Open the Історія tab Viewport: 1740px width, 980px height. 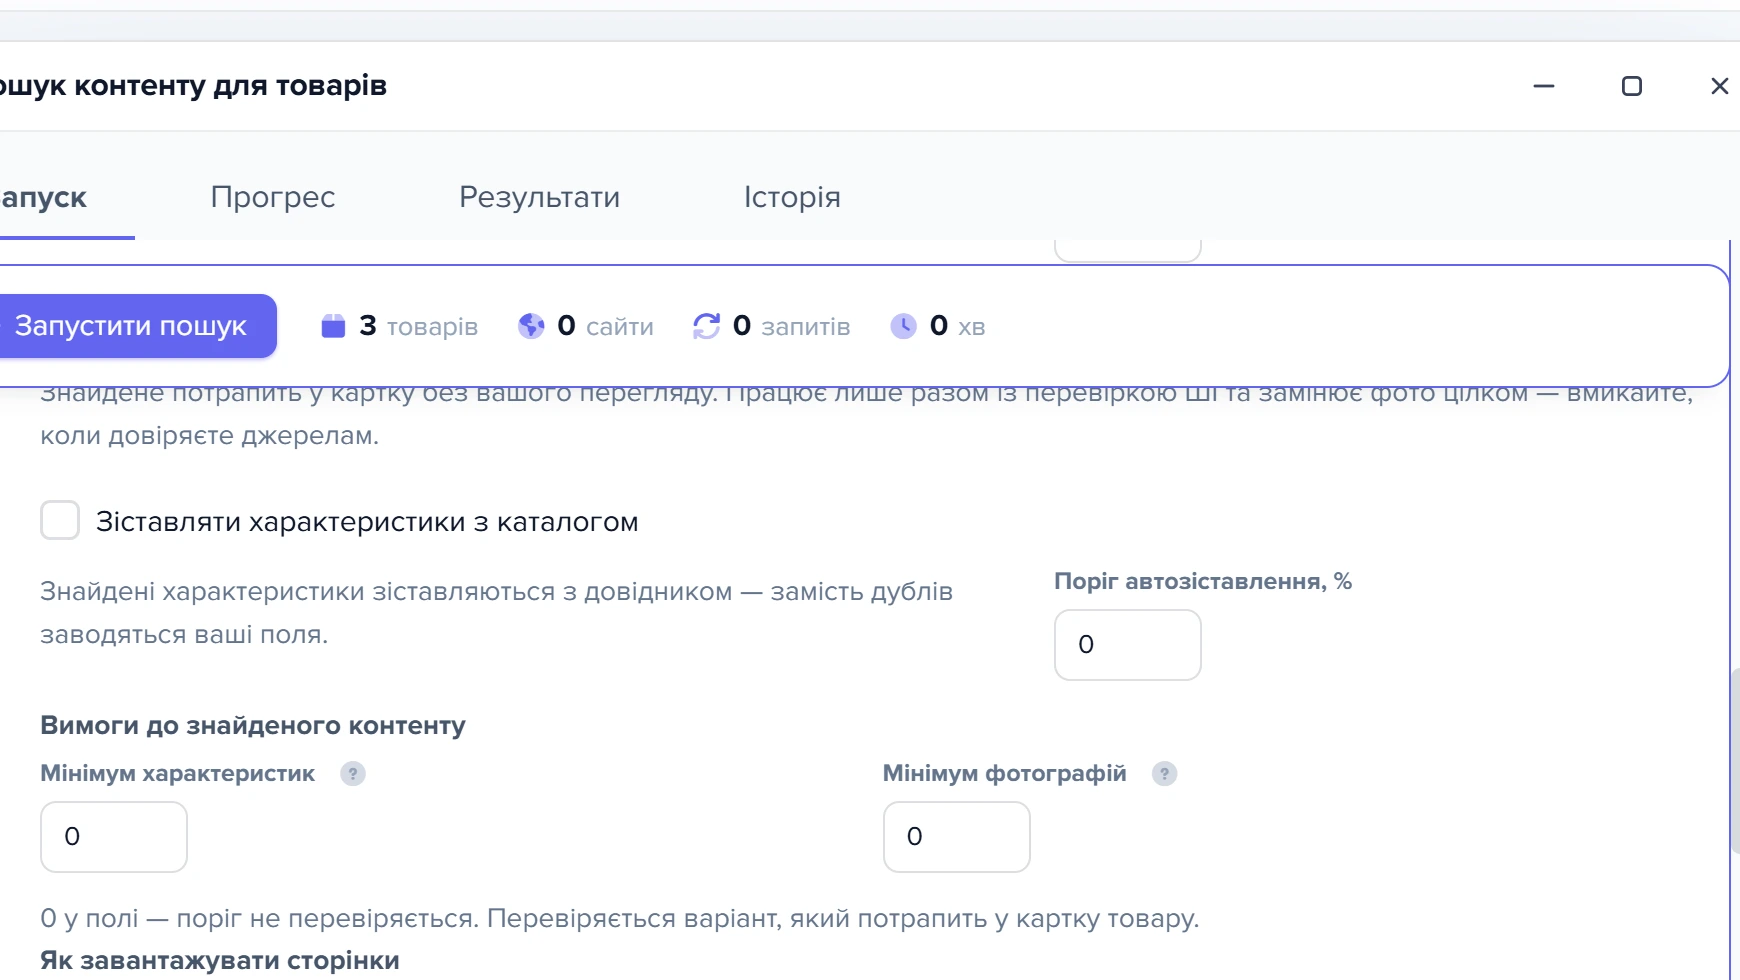pos(792,197)
